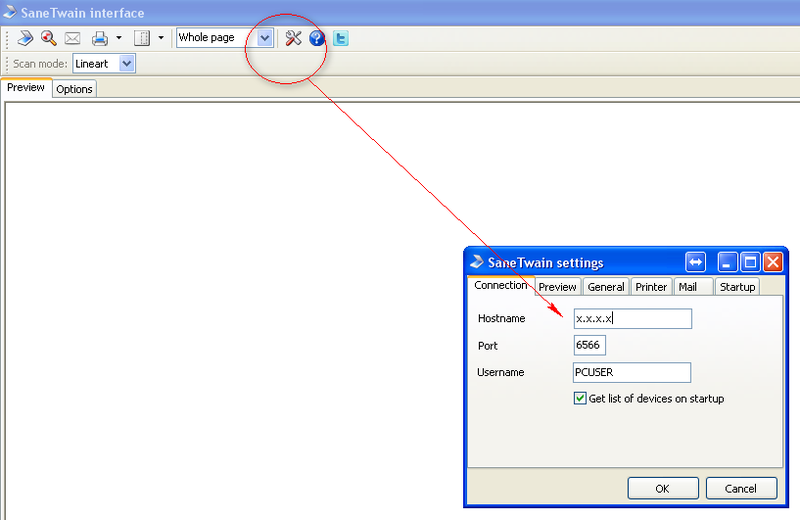Image resolution: width=800 pixels, height=520 pixels.
Task: Toggle 'Get list of devices on startup'
Action: (x=580, y=398)
